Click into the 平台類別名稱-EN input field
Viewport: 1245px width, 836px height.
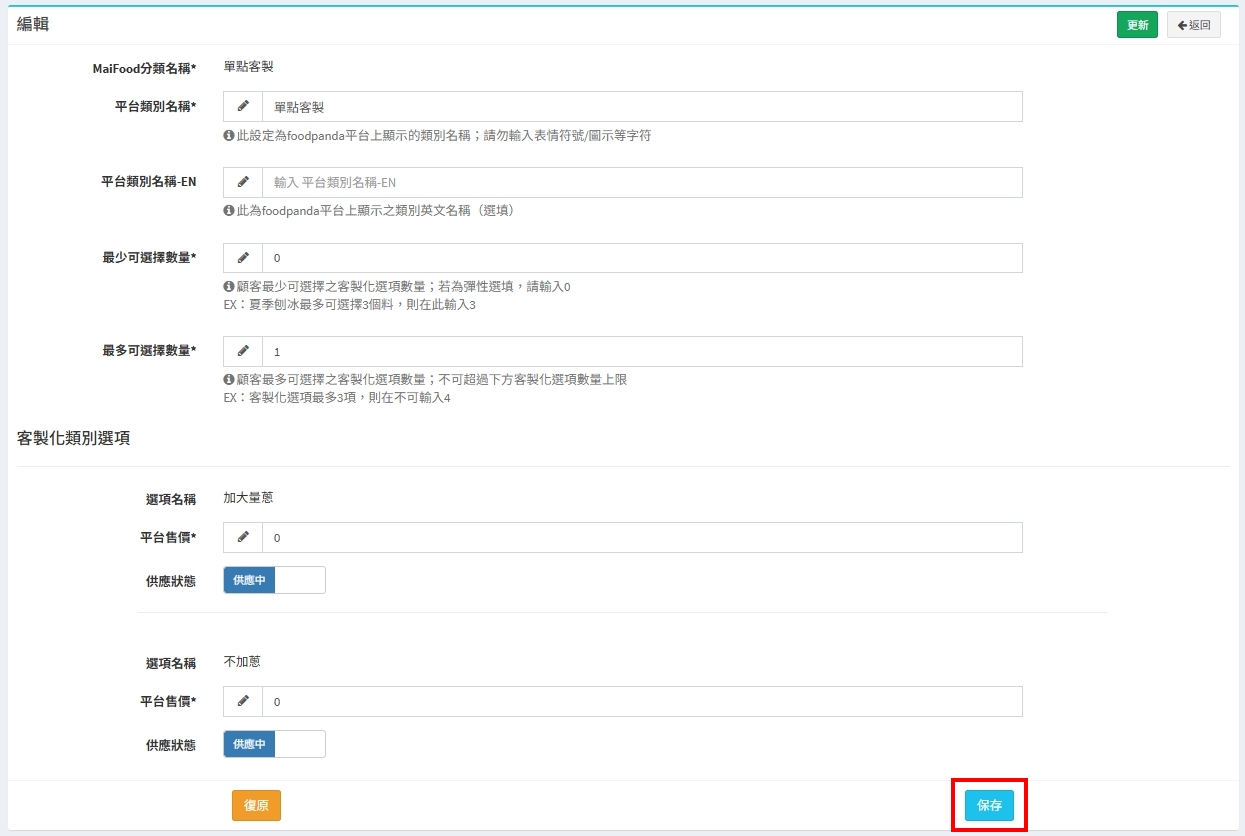point(641,182)
